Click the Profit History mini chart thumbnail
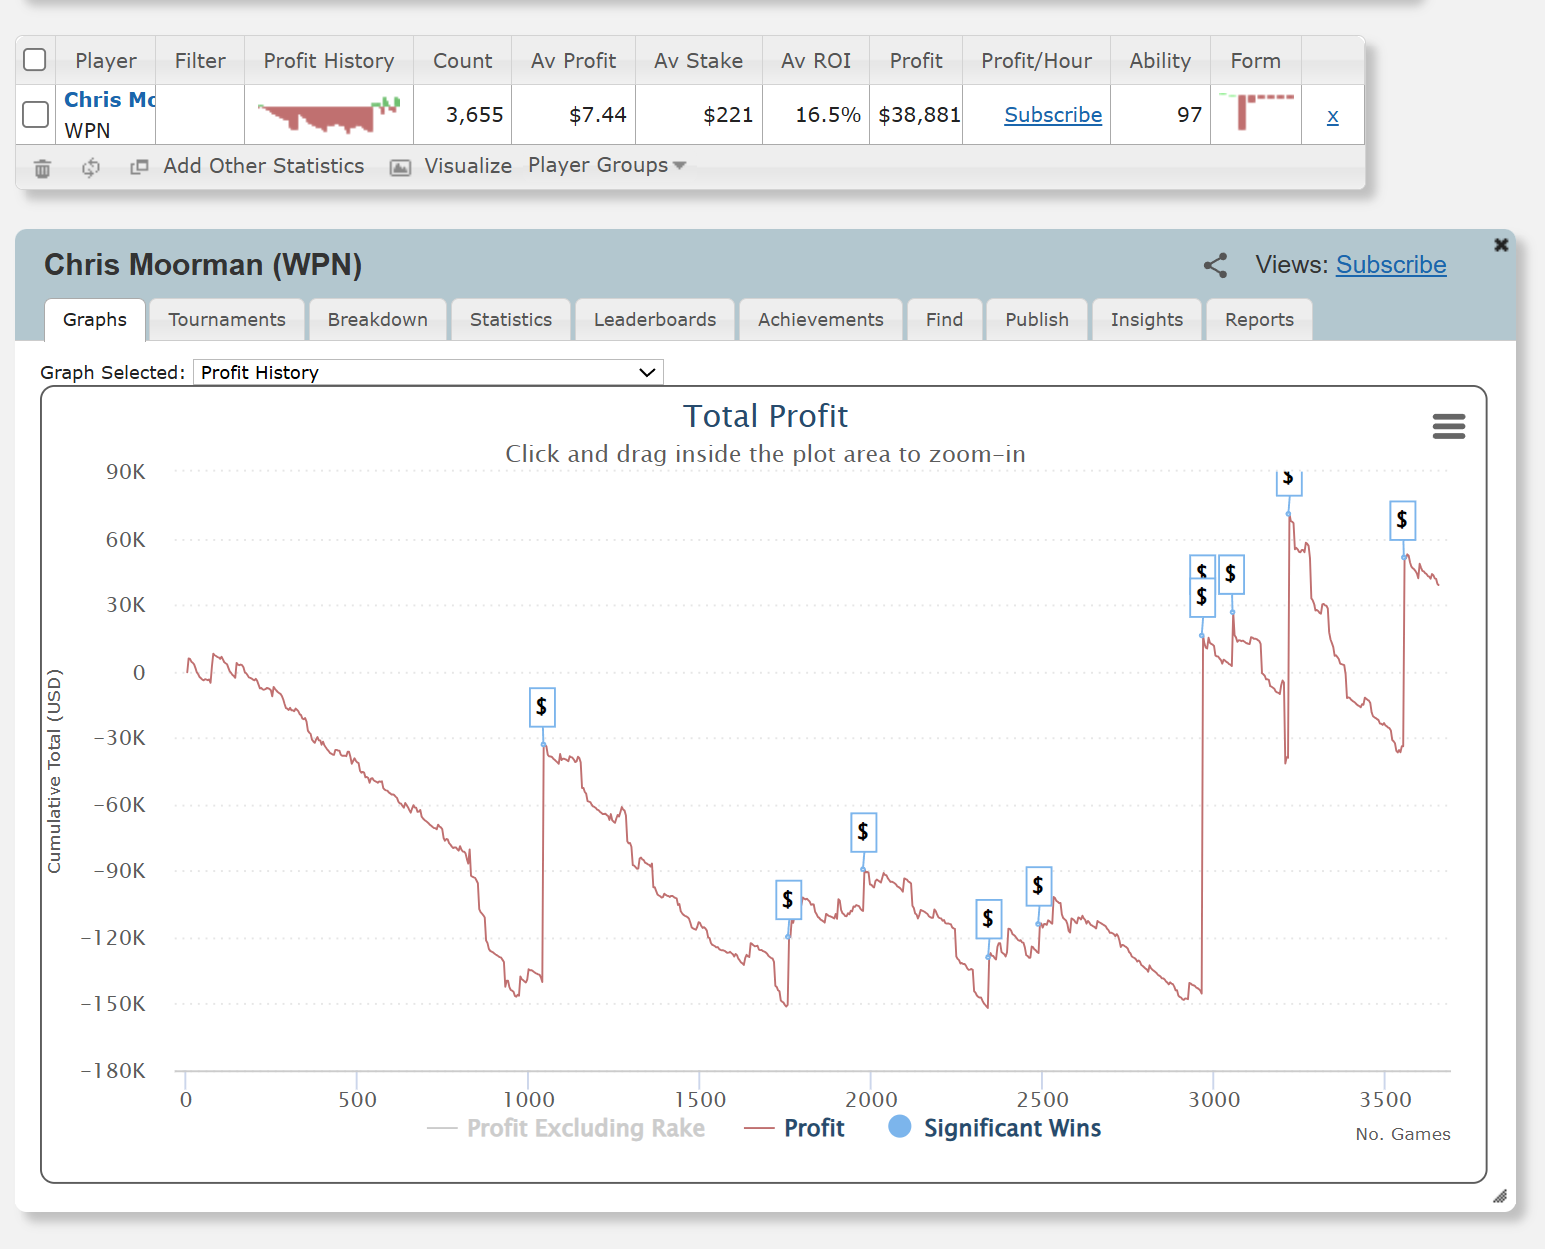Screen dimensions: 1545x1249 pos(329,114)
